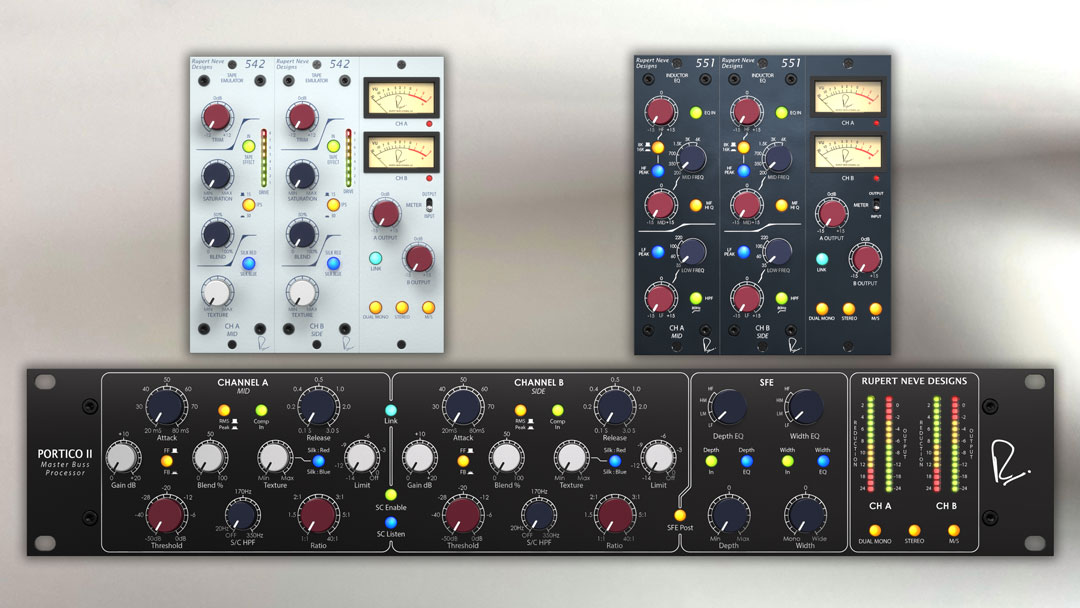This screenshot has height=608, width=1080.
Task: Toggle 542 CH B Silk button
Action: [333, 263]
